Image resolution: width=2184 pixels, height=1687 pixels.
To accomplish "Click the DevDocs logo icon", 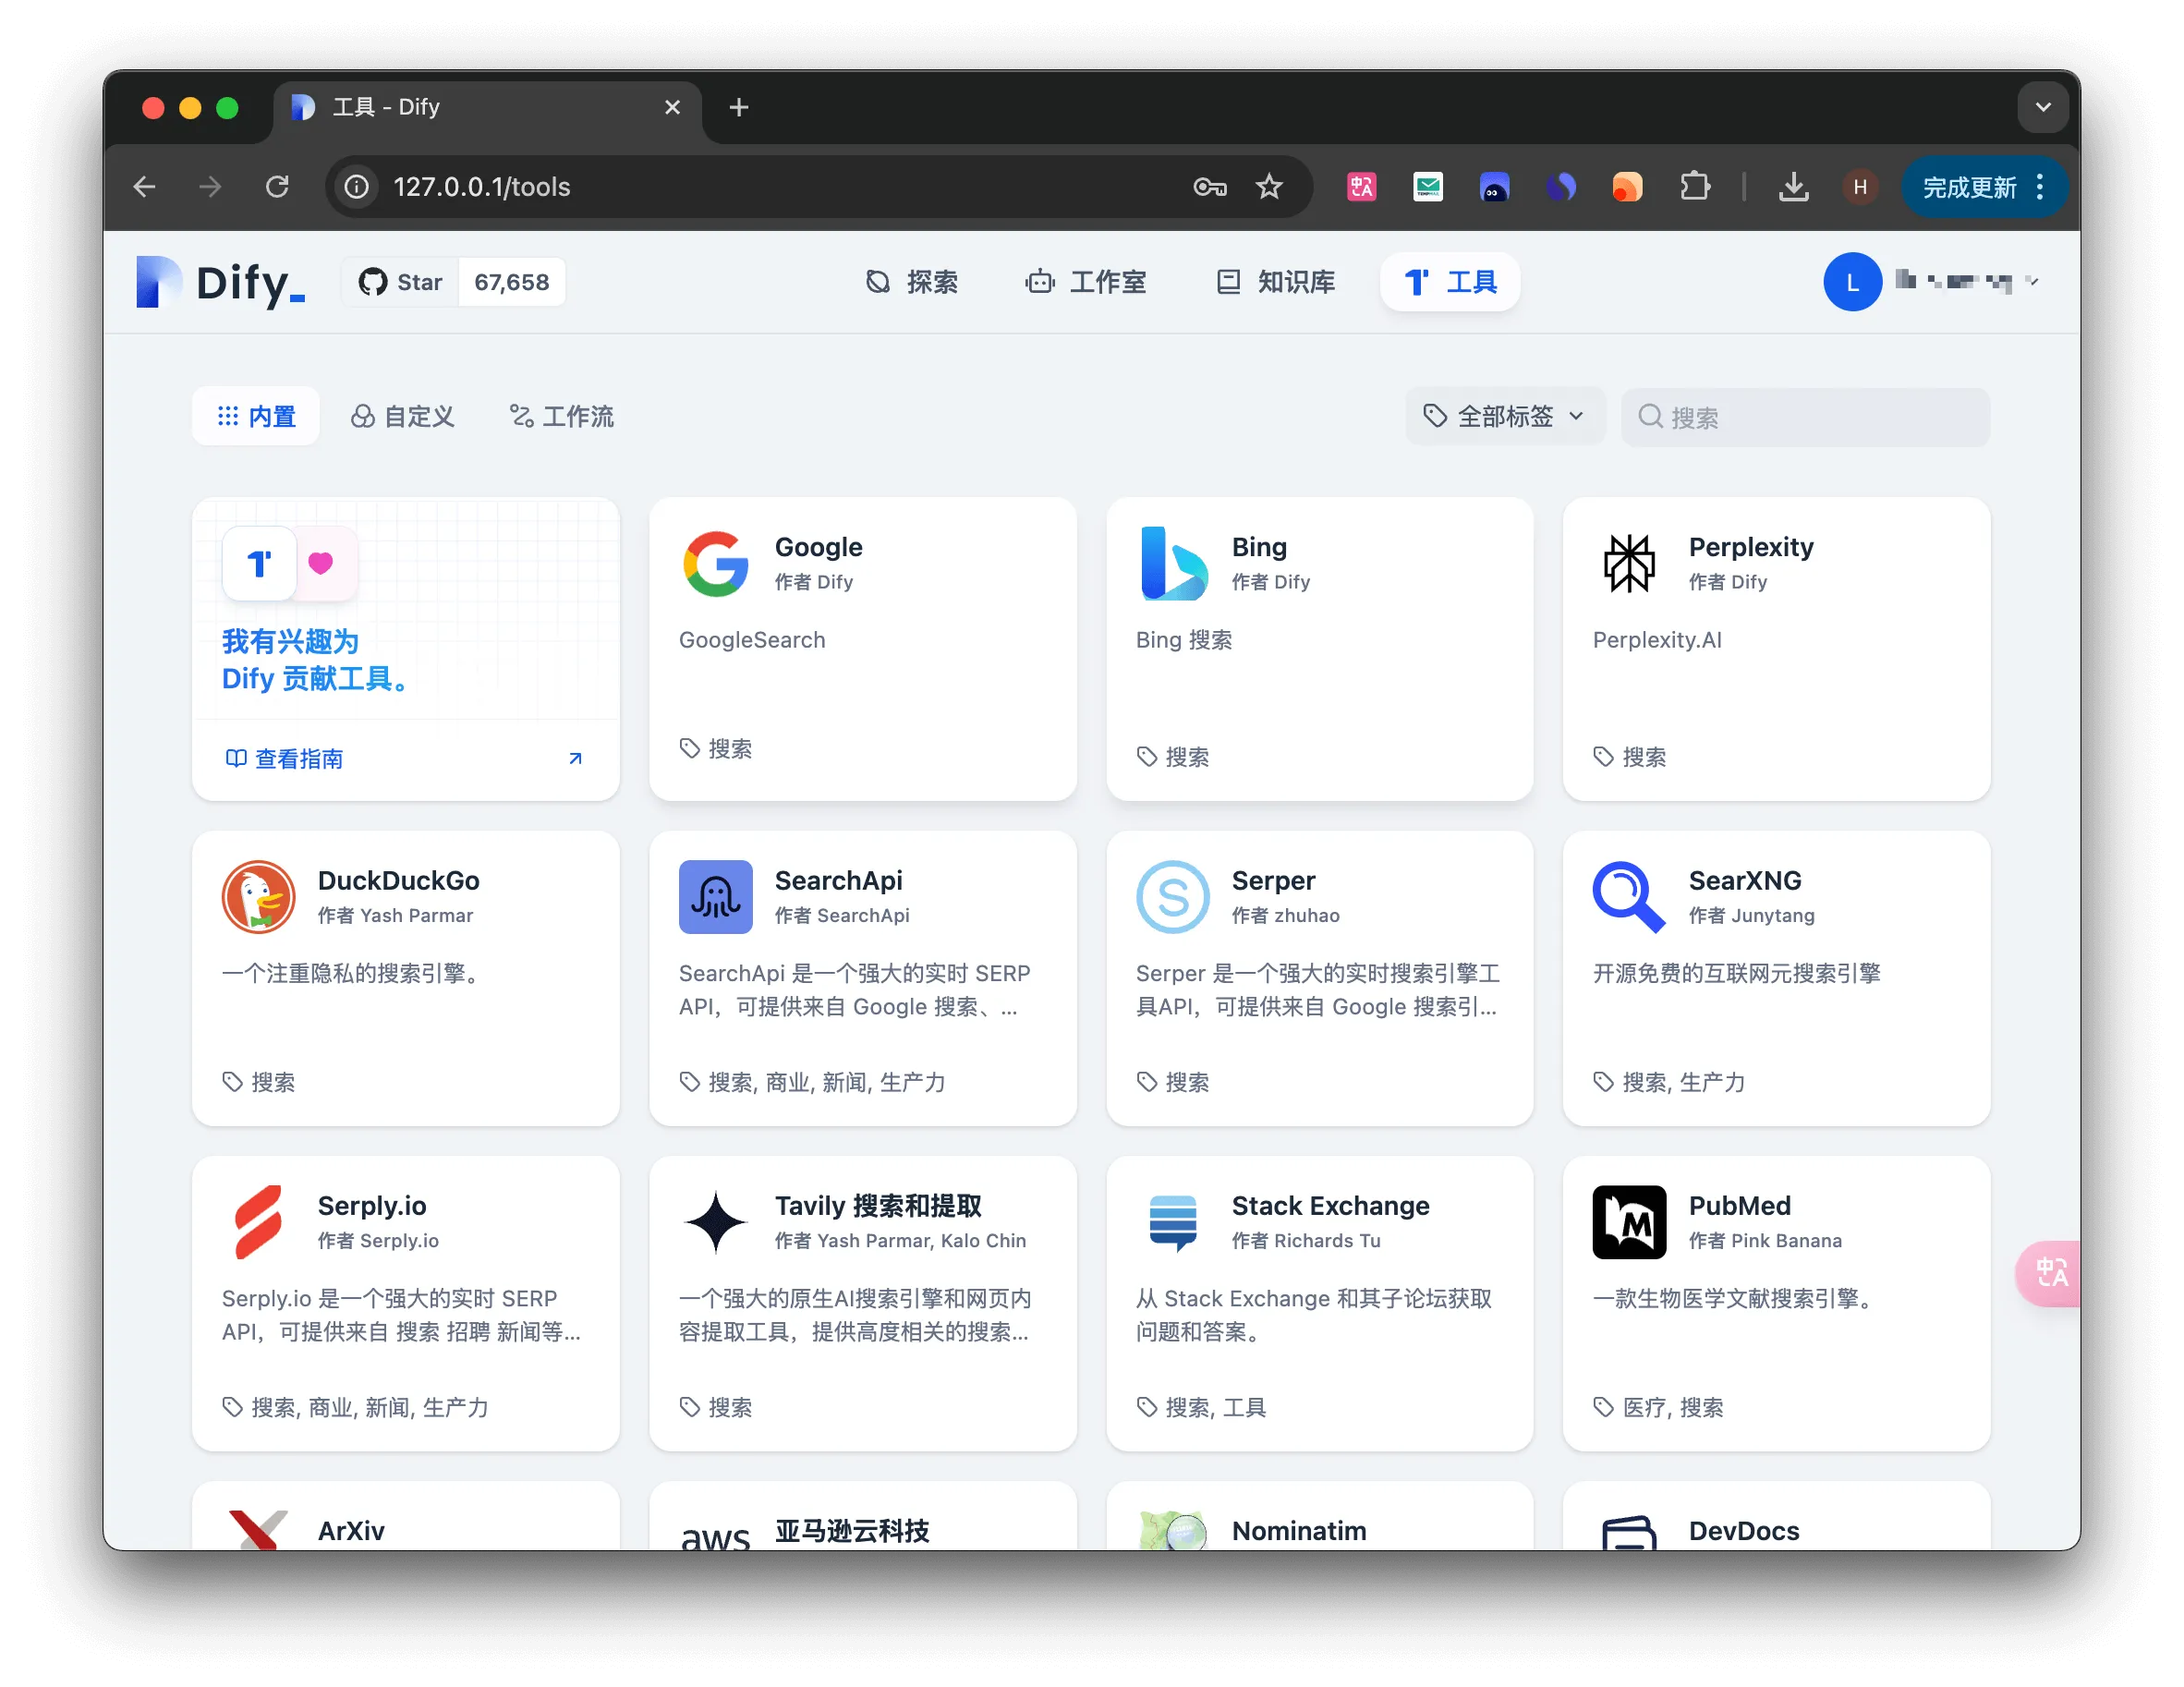I will click(x=1629, y=1532).
